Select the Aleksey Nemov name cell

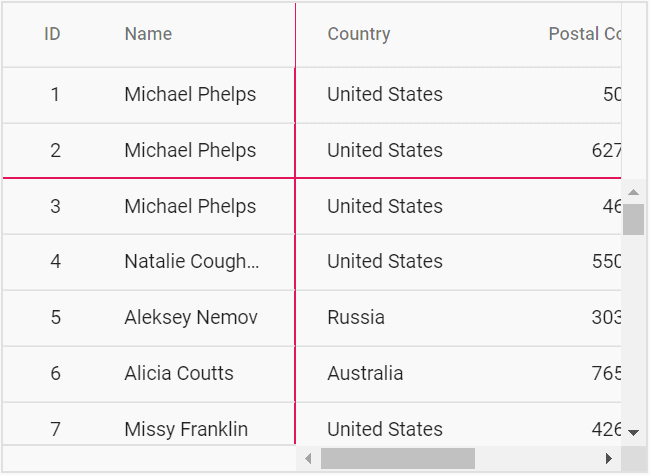[x=191, y=318]
